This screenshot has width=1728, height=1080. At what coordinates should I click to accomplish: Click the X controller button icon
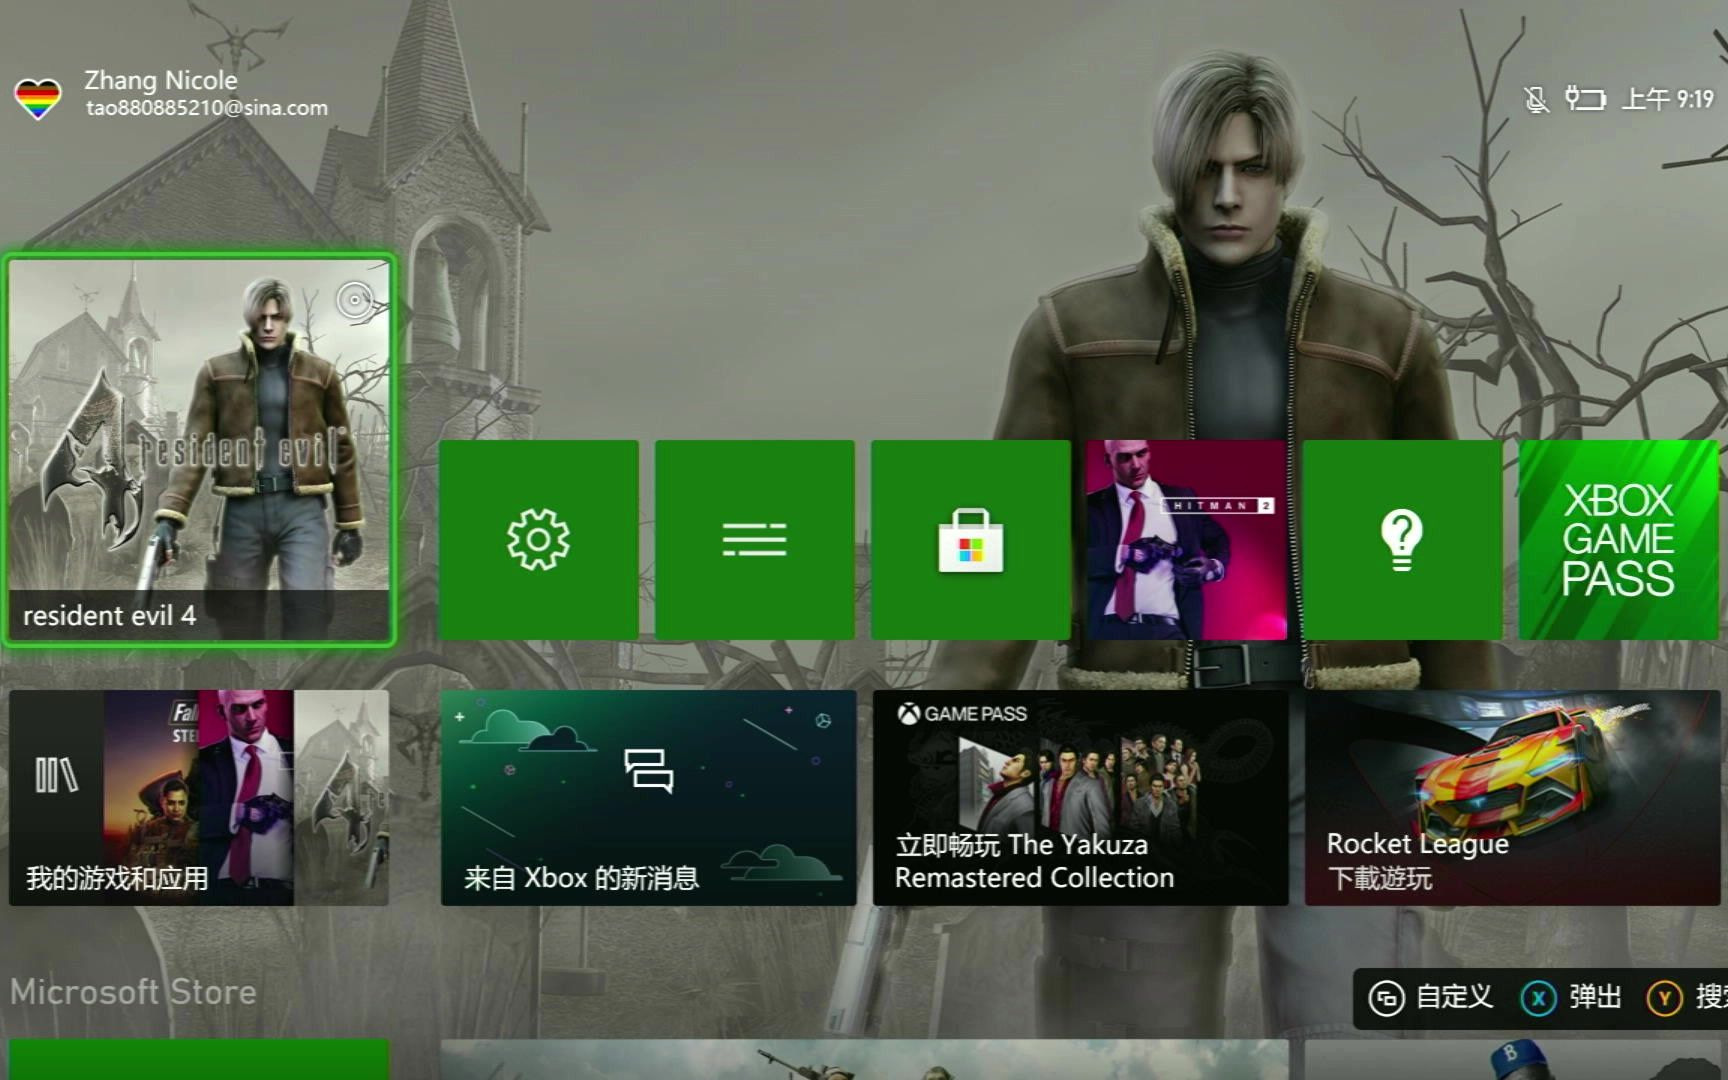coord(1538,998)
